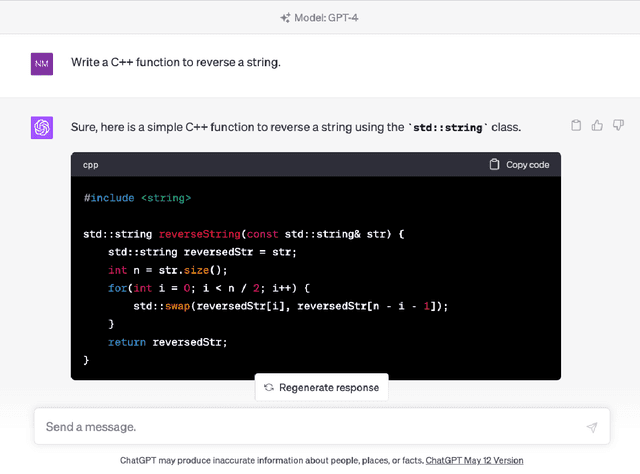Copy the assistant response with the clipboard icon
Image resolution: width=640 pixels, height=474 pixels.
pyautogui.click(x=576, y=126)
